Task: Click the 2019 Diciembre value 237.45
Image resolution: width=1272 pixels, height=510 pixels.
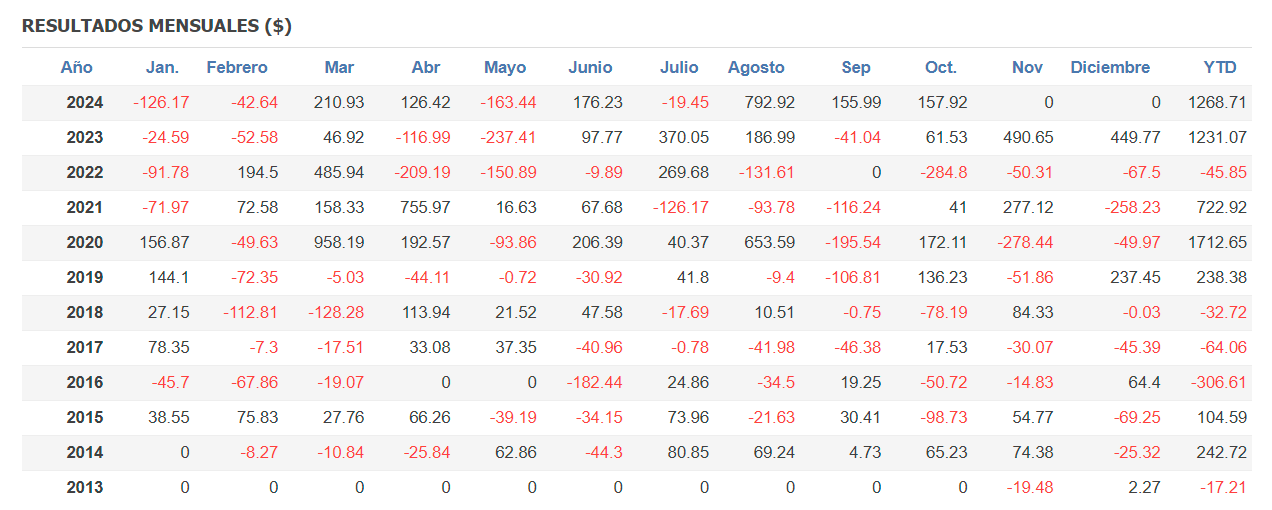Action: coord(1135,277)
